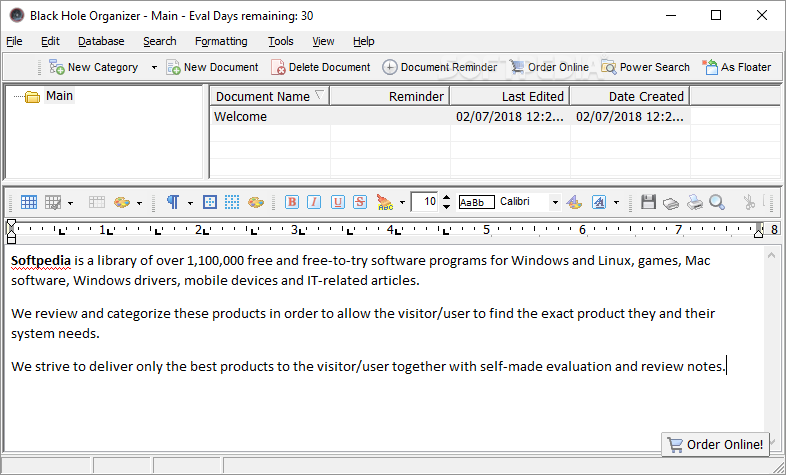The image size is (786, 475).
Task: Click the As Floater button
Action: (737, 67)
